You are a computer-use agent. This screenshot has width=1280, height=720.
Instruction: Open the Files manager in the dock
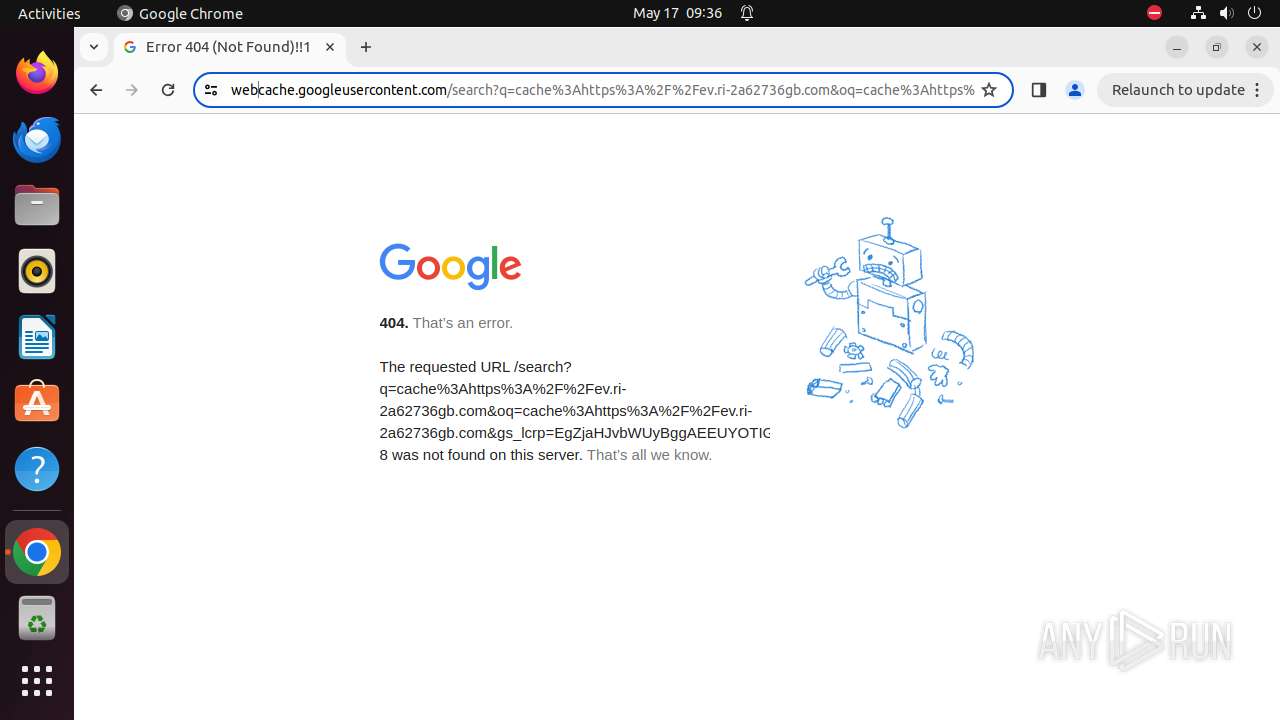click(37, 205)
